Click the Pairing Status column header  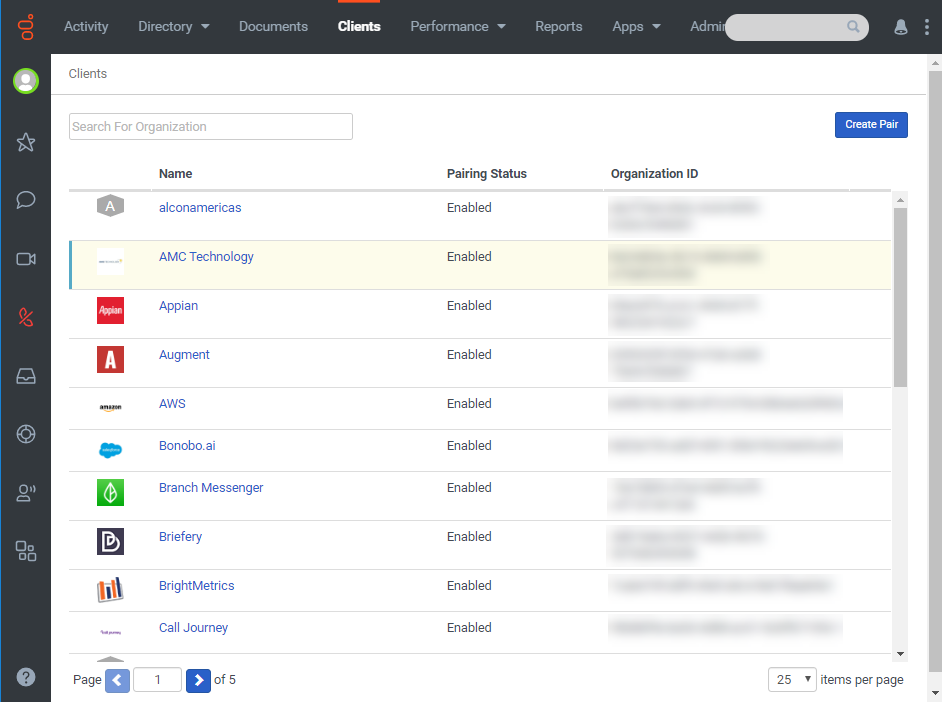[x=487, y=174]
